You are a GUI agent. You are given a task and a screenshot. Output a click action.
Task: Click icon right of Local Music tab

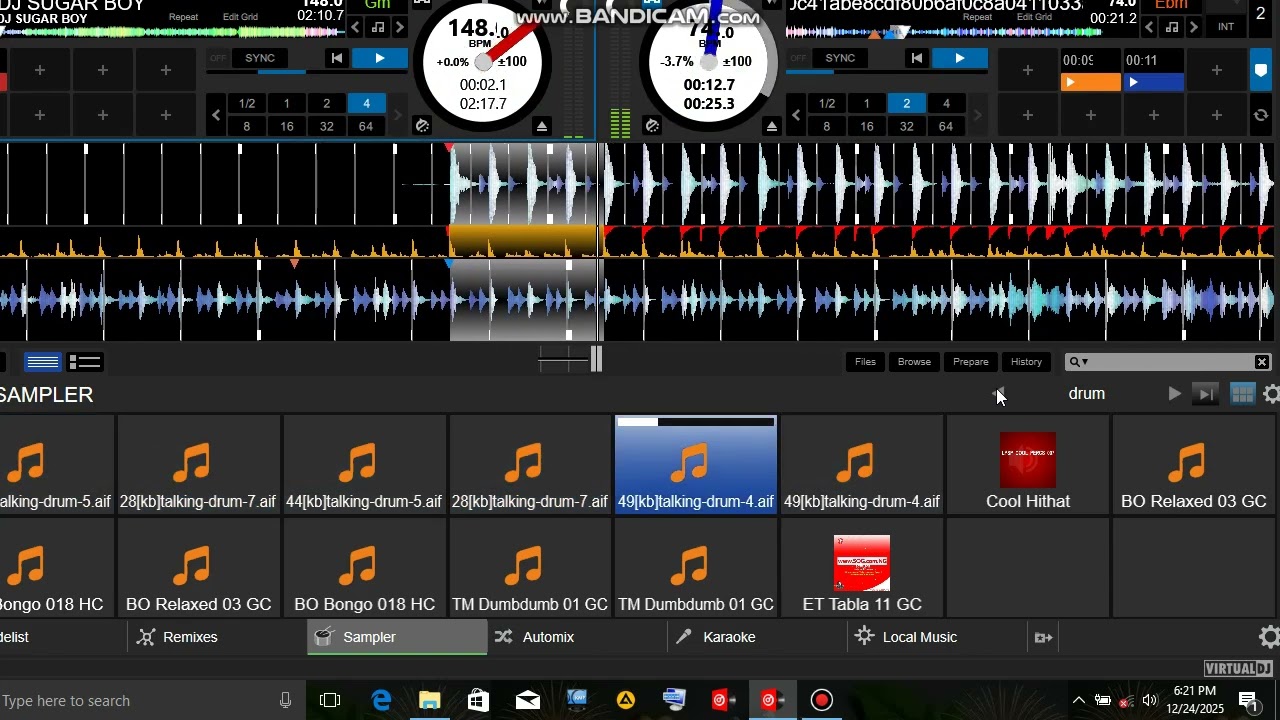1043,637
